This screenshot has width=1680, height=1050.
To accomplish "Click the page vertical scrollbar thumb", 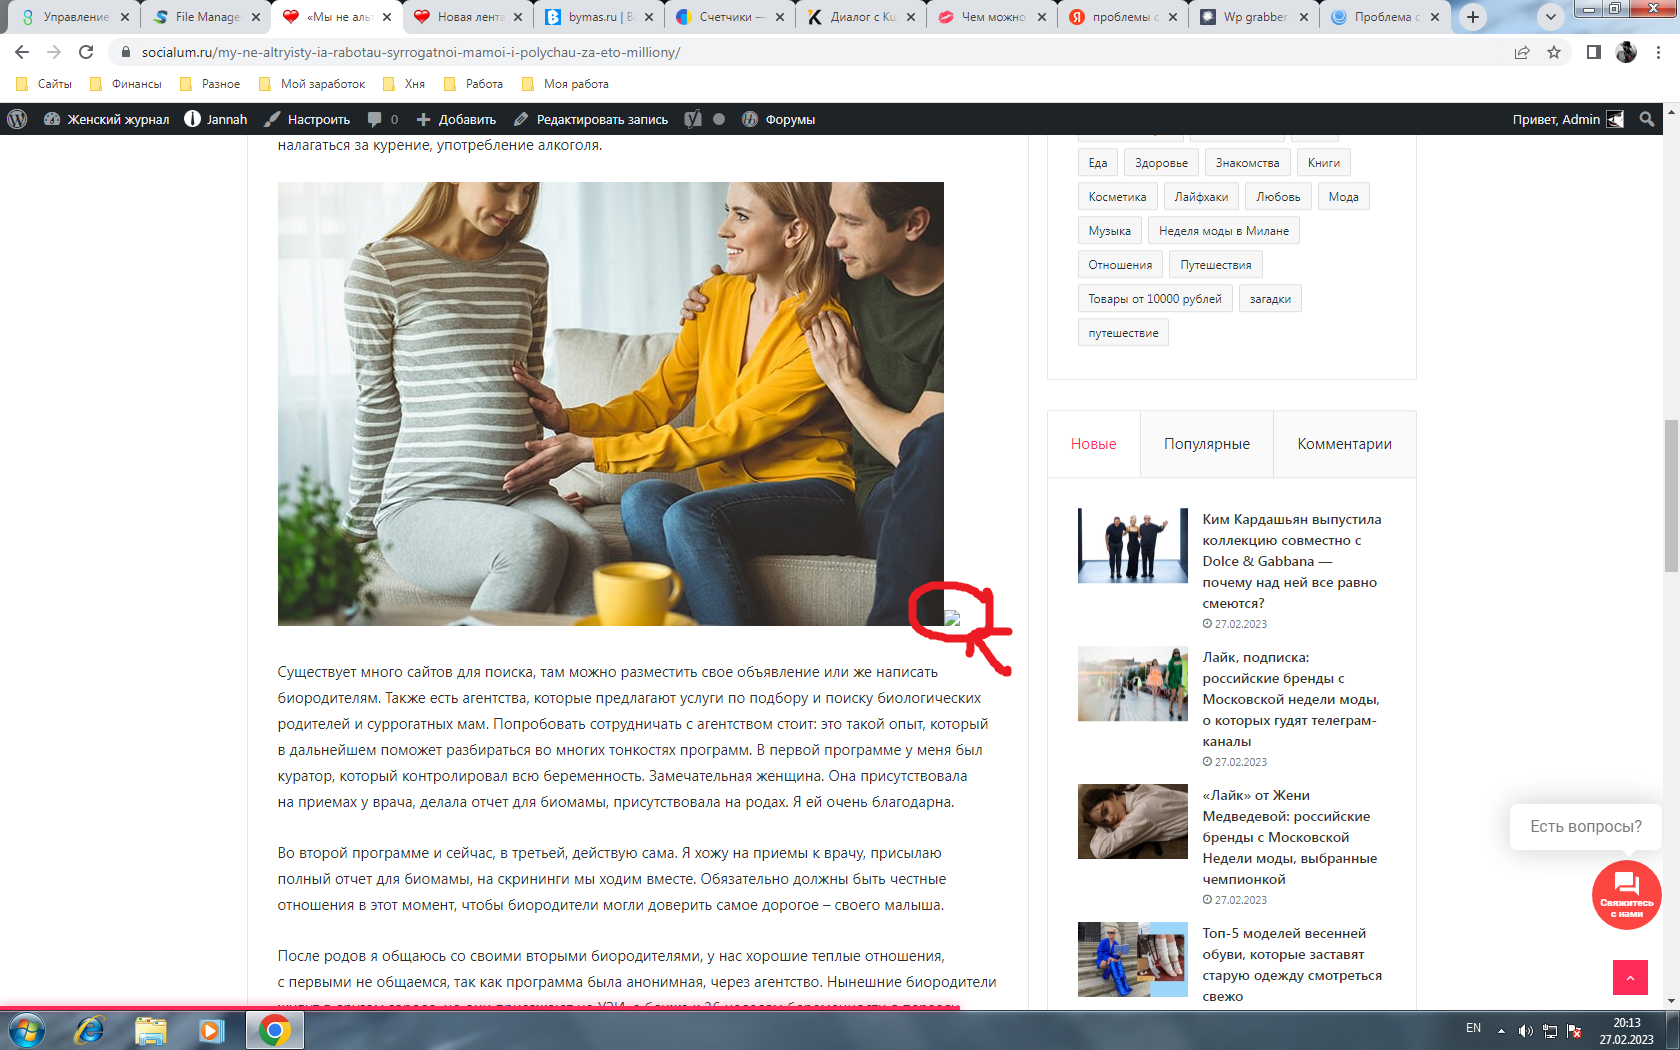I will (1671, 495).
